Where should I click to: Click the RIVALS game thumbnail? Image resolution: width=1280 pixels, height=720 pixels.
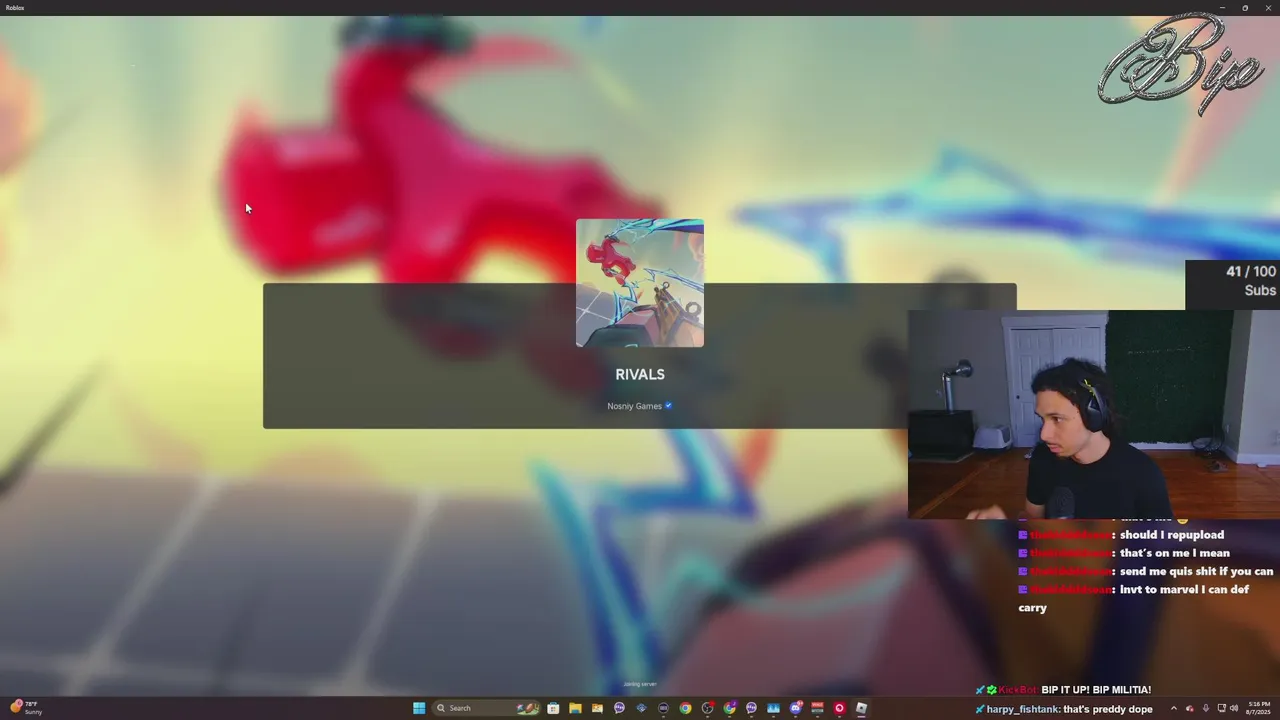(640, 283)
